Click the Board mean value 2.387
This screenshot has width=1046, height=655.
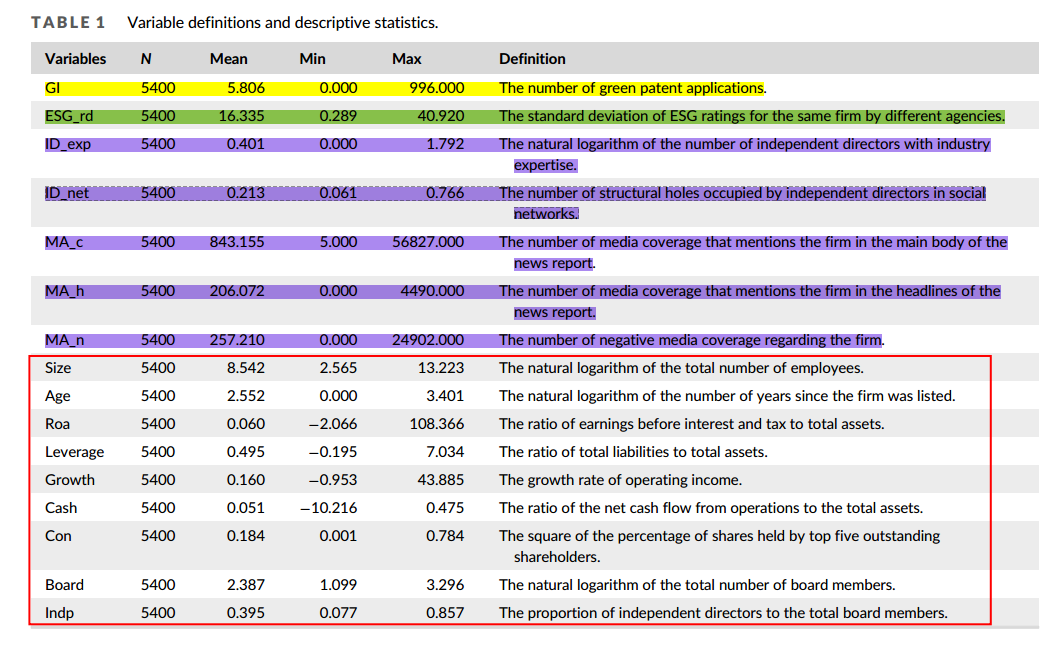pos(245,585)
